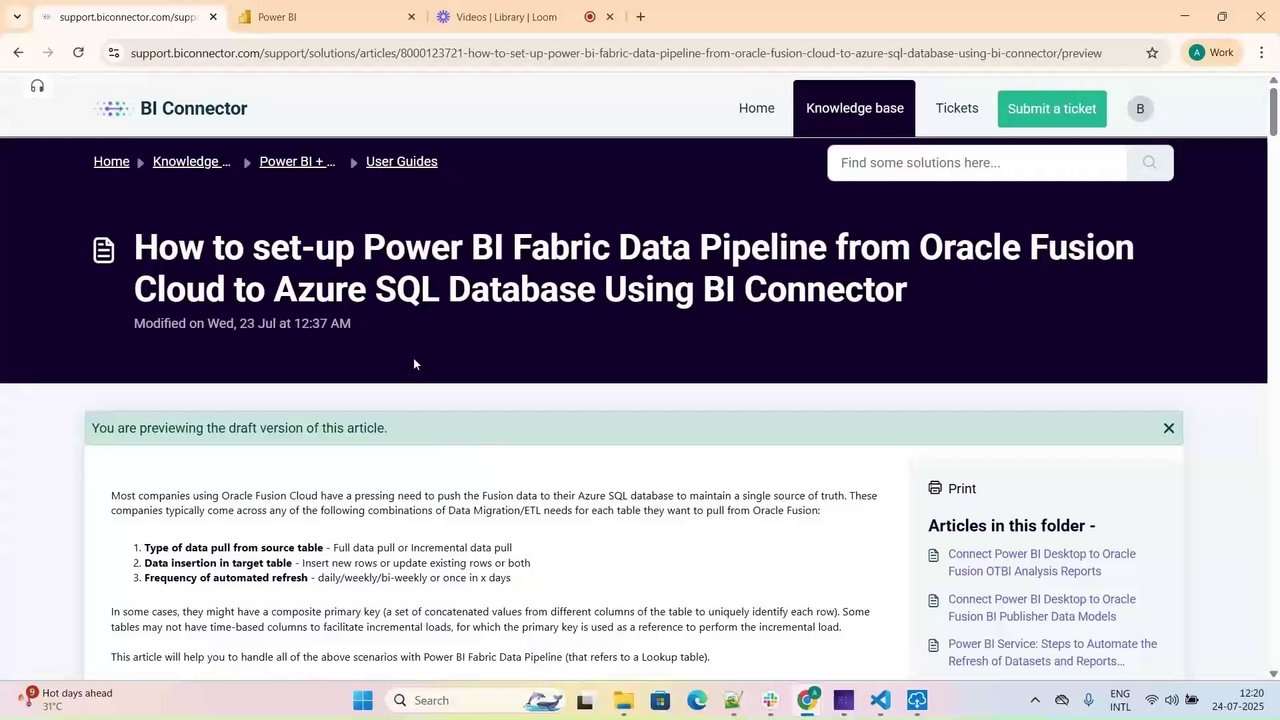1280x720 pixels.
Task: Click User Guides breadcrumb link
Action: (x=402, y=162)
